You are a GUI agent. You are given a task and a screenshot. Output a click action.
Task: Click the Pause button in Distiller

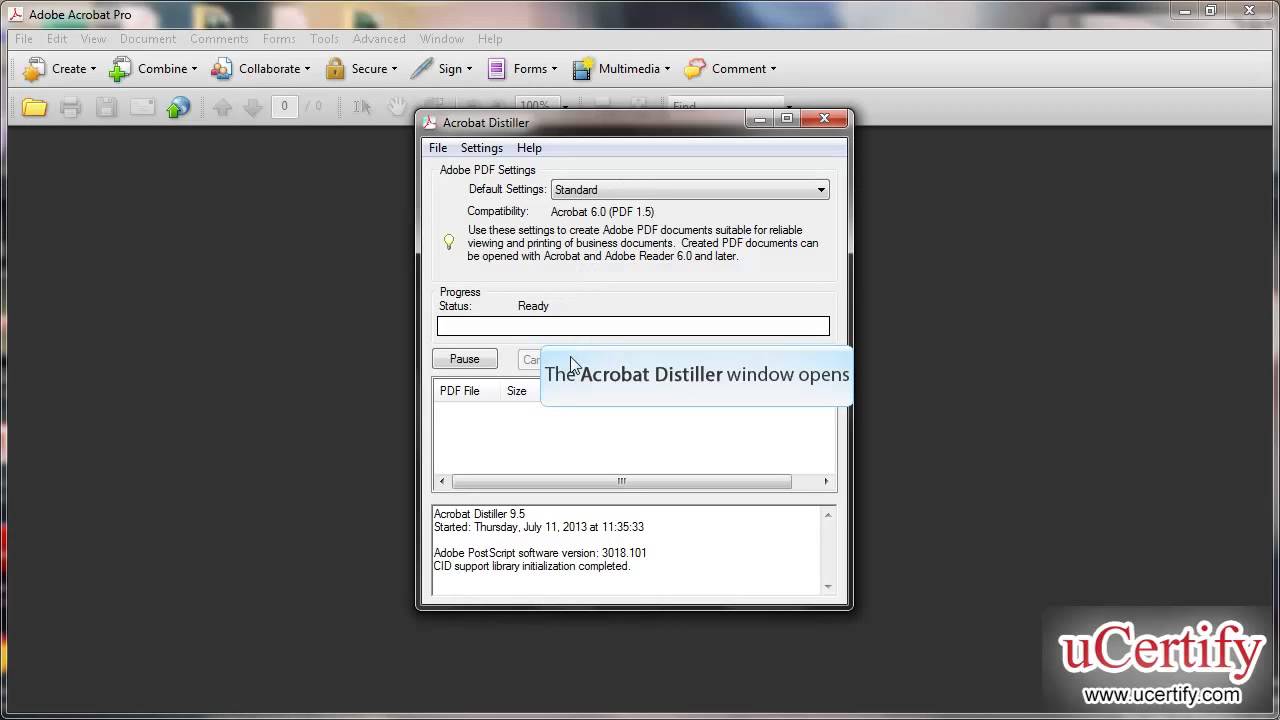464,359
